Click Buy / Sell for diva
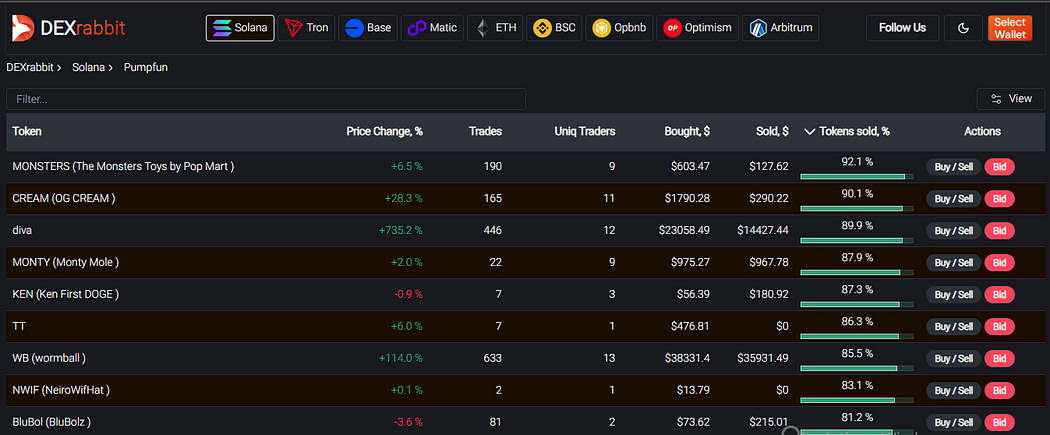The image size is (1050, 435). click(954, 231)
